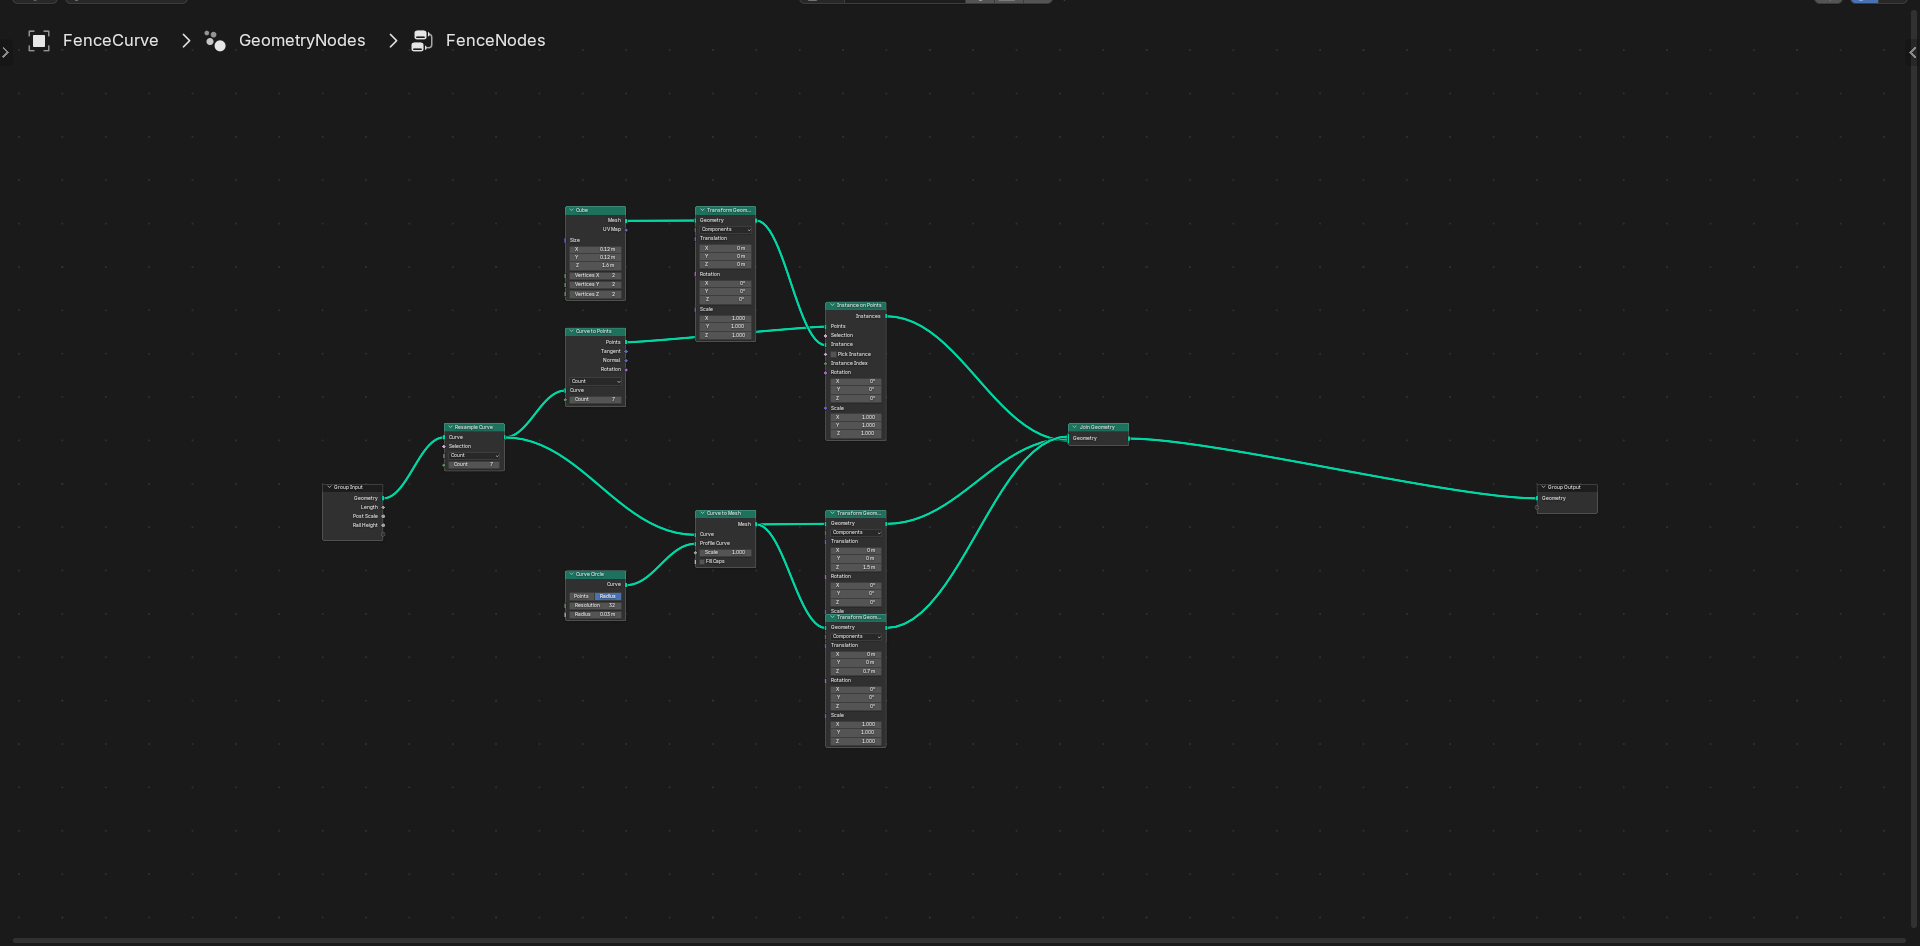Click Curve output socket on Curve Circle
Screen dimensions: 1920x946
626,584
